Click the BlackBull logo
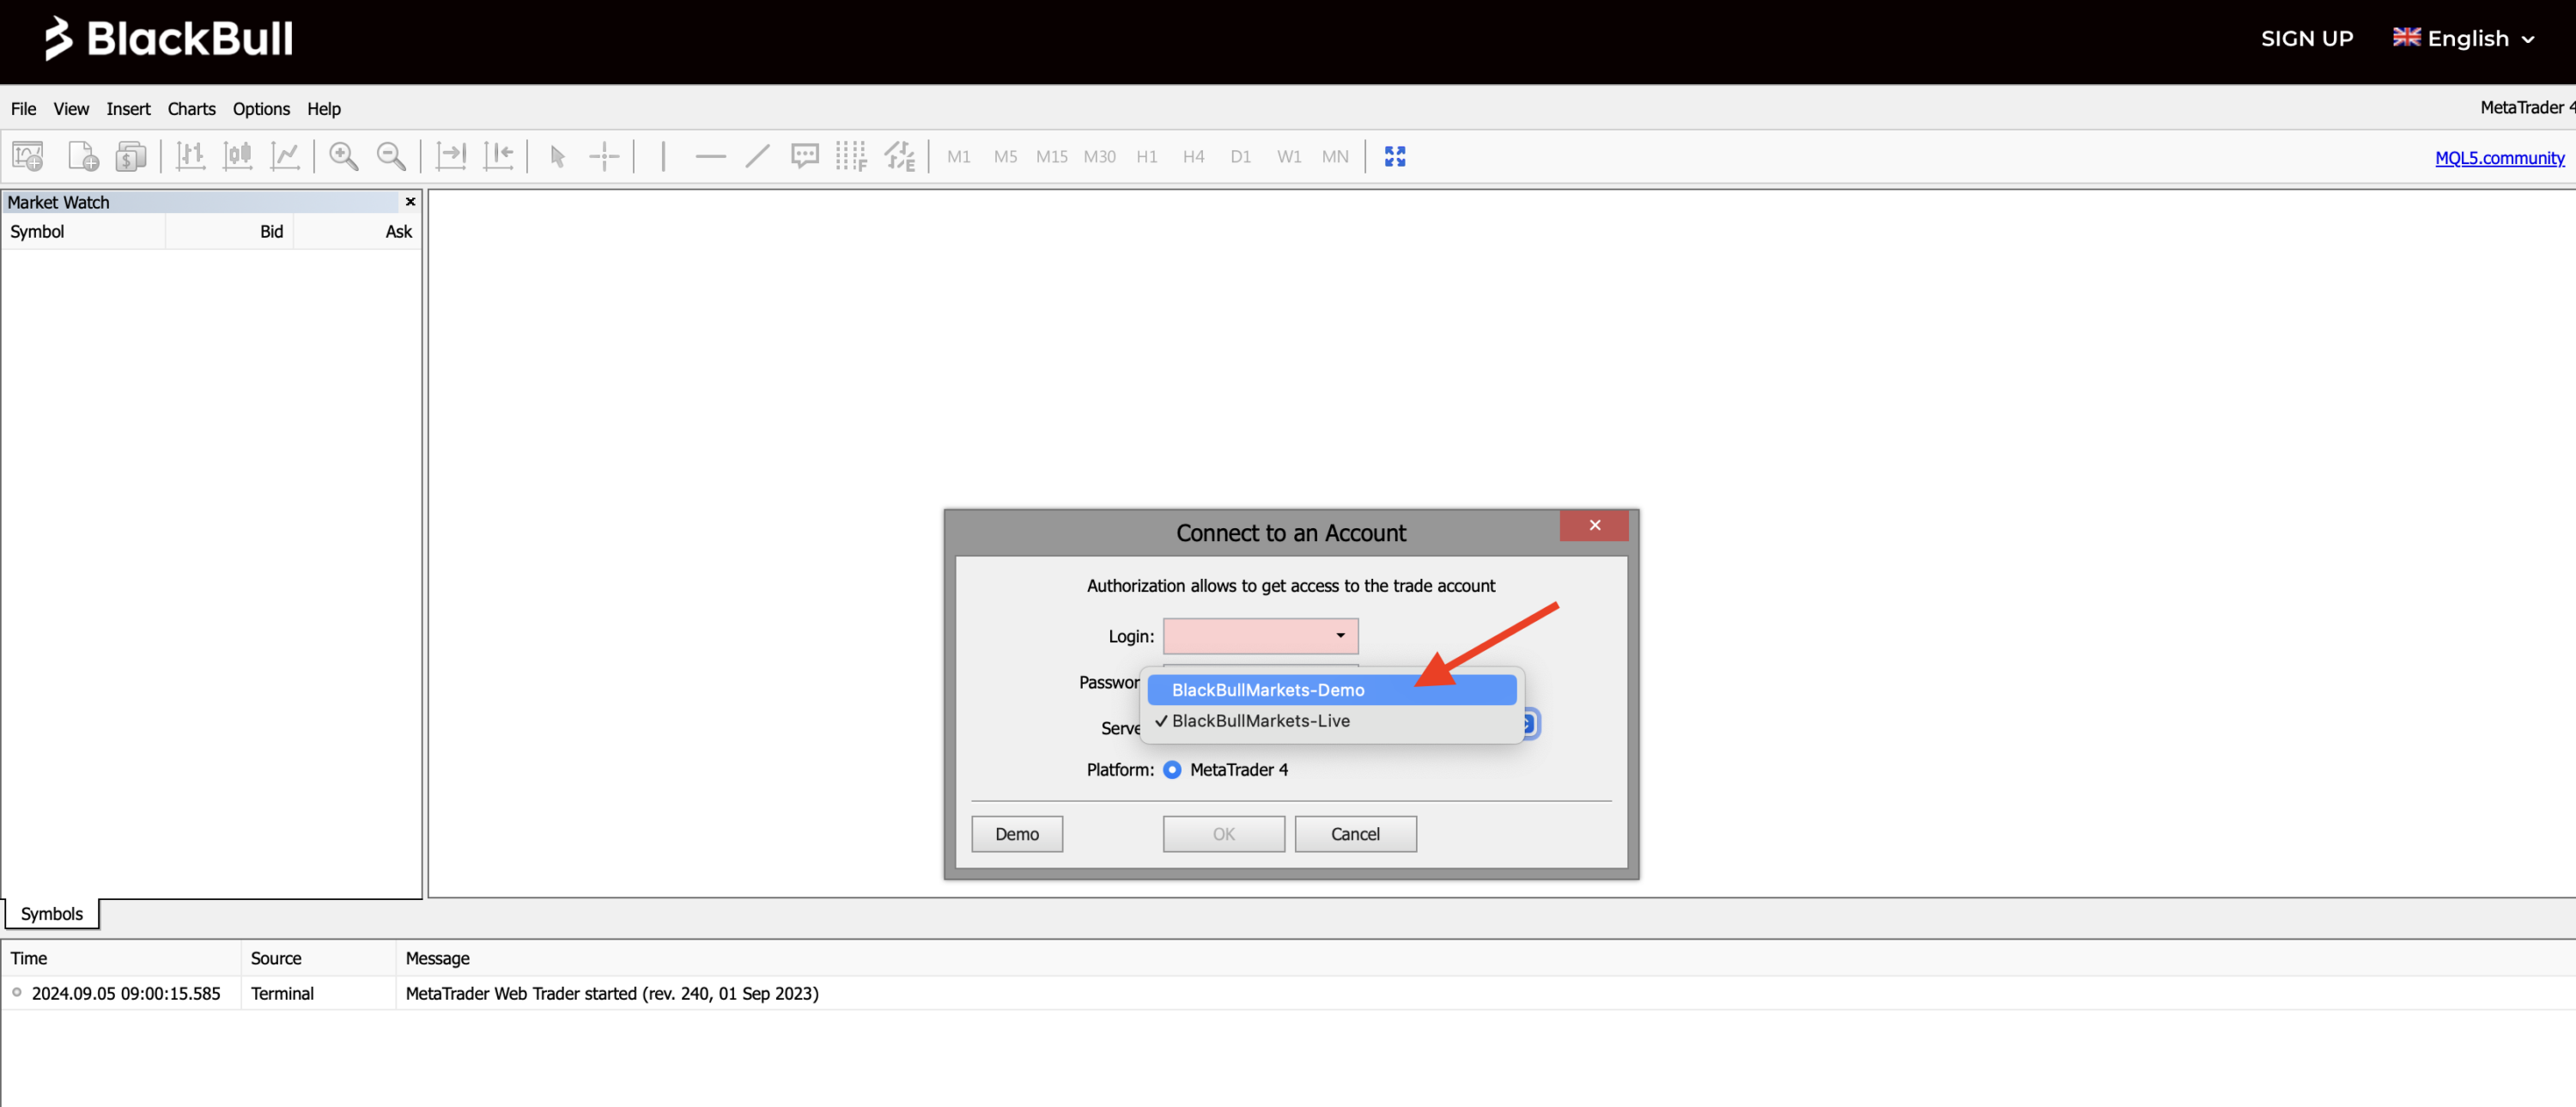The image size is (2576, 1107). (168, 38)
